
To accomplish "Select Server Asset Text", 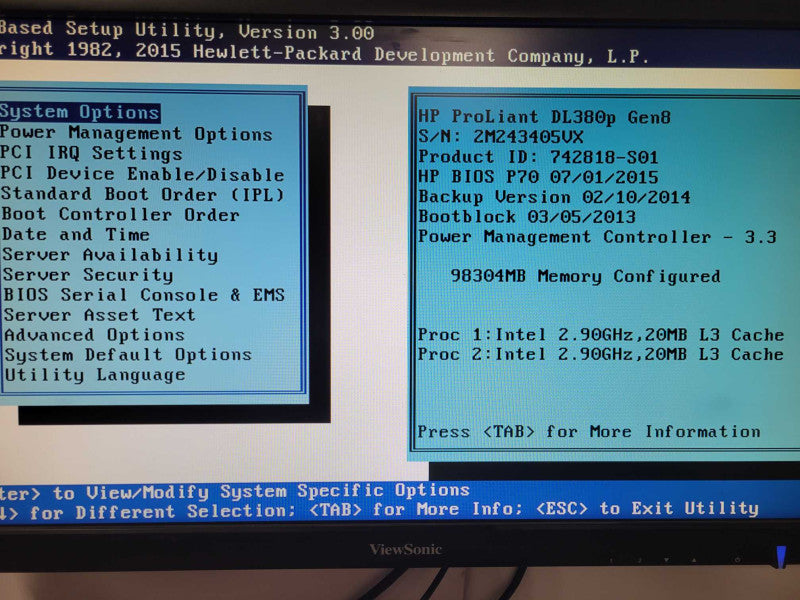I will pyautogui.click(x=99, y=315).
